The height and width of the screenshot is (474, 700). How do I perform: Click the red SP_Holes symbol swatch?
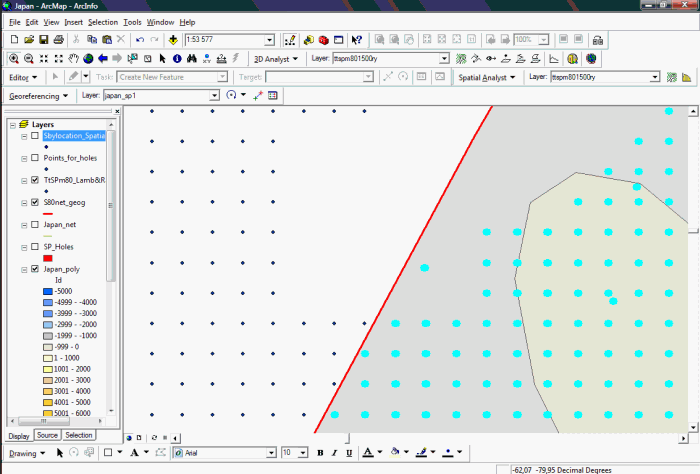[47, 258]
